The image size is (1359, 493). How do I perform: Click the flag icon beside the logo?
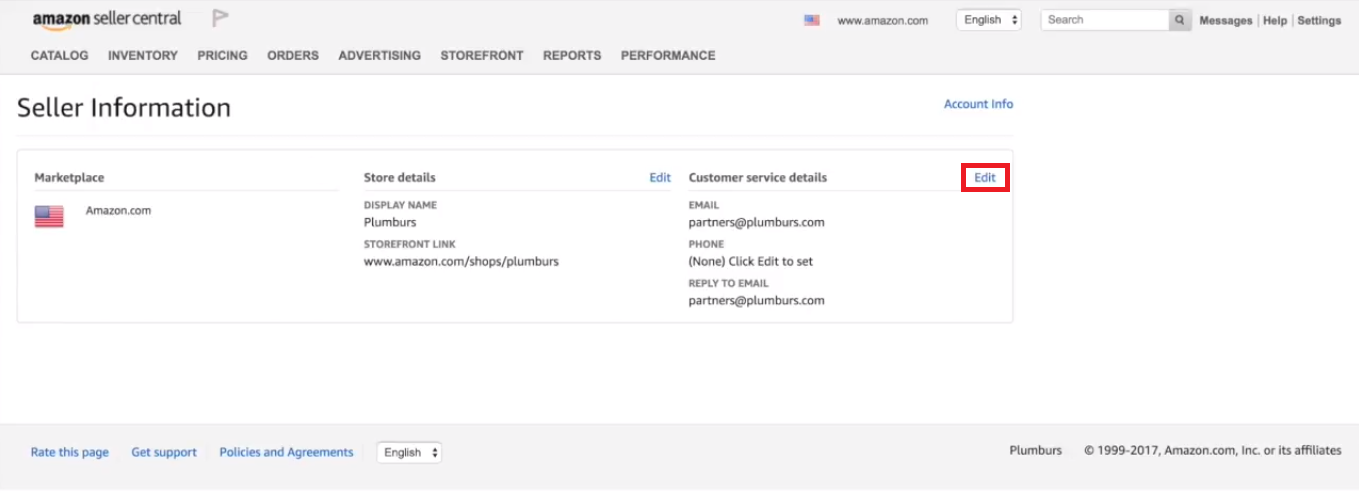coord(221,19)
